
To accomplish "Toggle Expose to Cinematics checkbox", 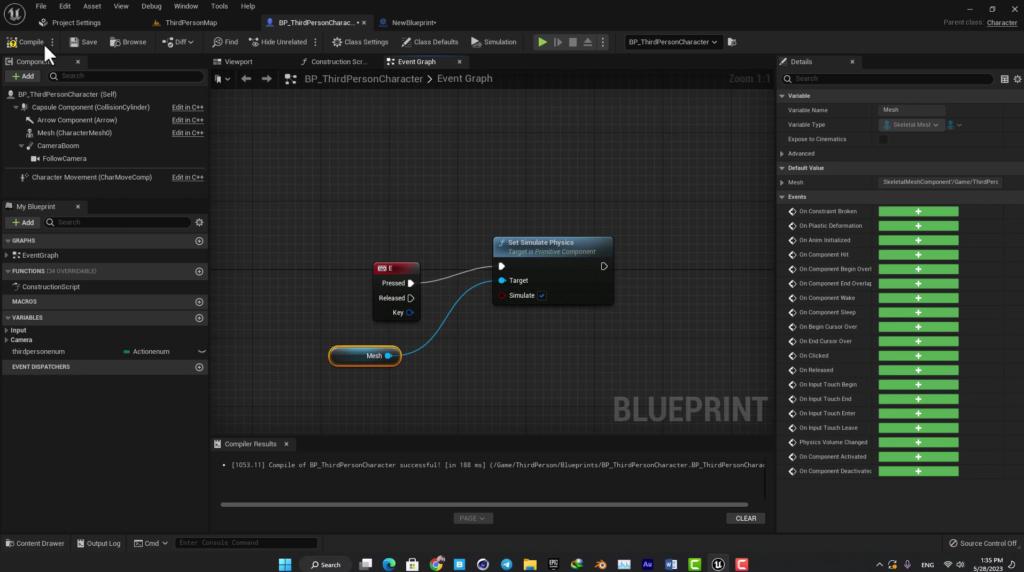I will pos(883,139).
